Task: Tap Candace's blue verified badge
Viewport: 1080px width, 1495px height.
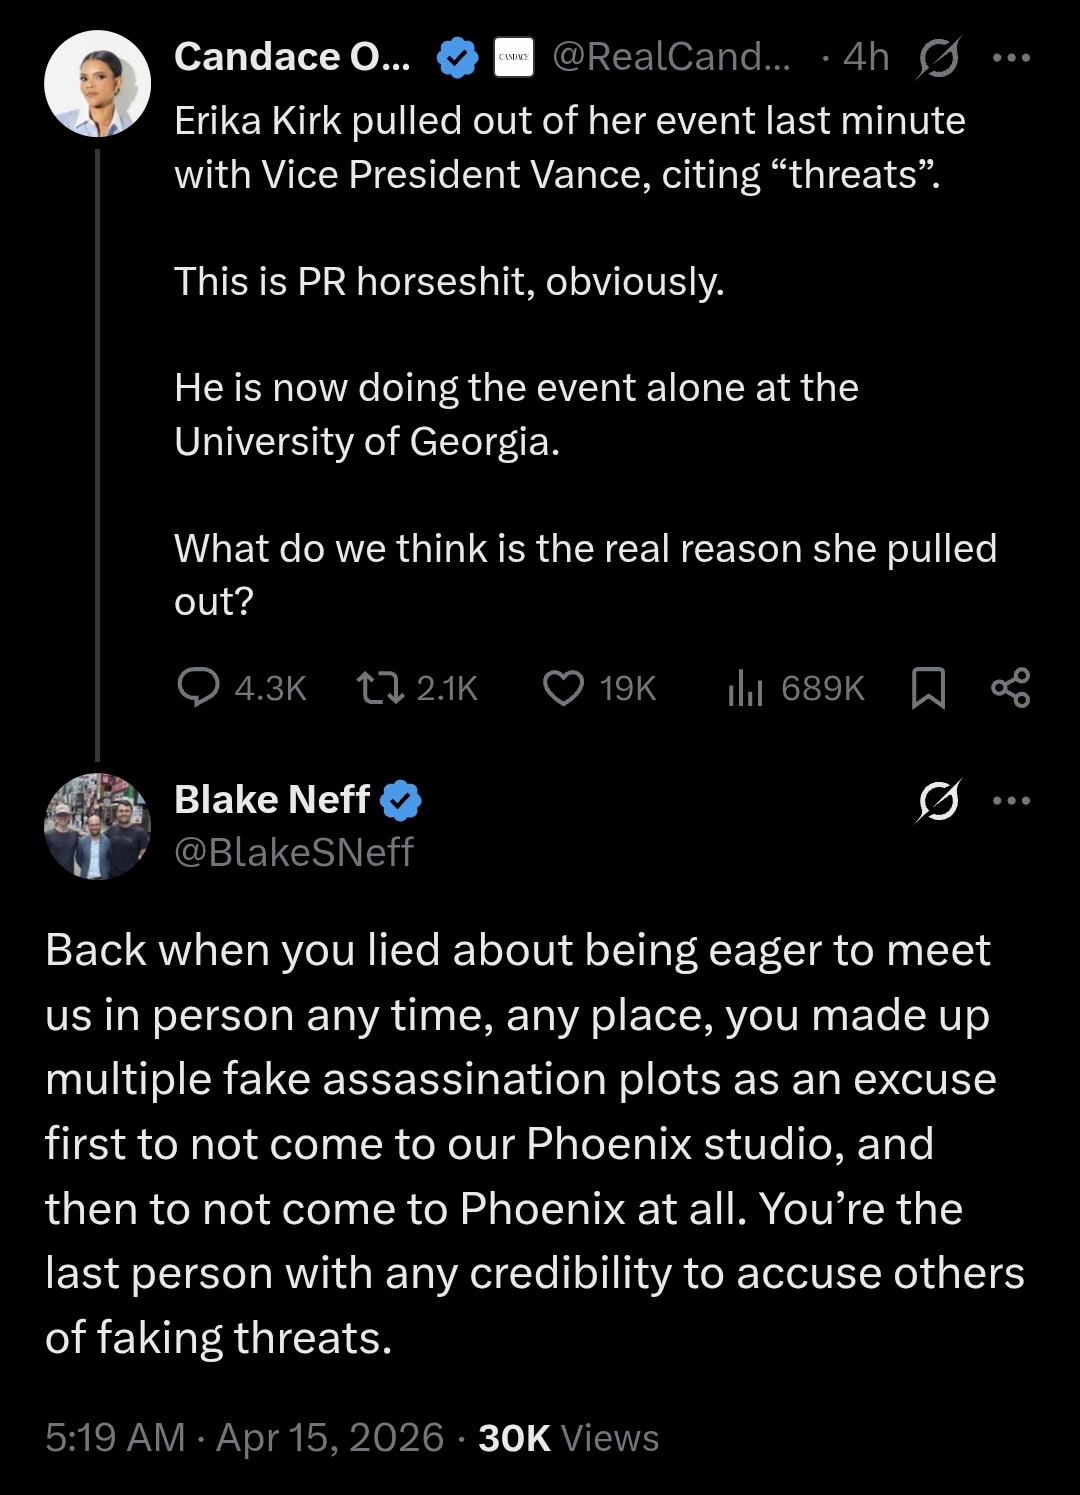Action: [458, 58]
